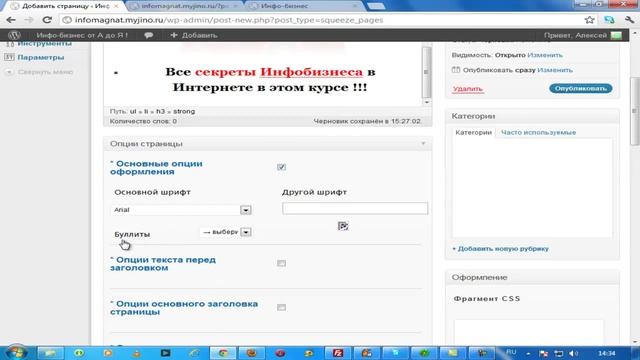This screenshot has width=640, height=360.
Task: Open Windows Start button
Action: 16,353
